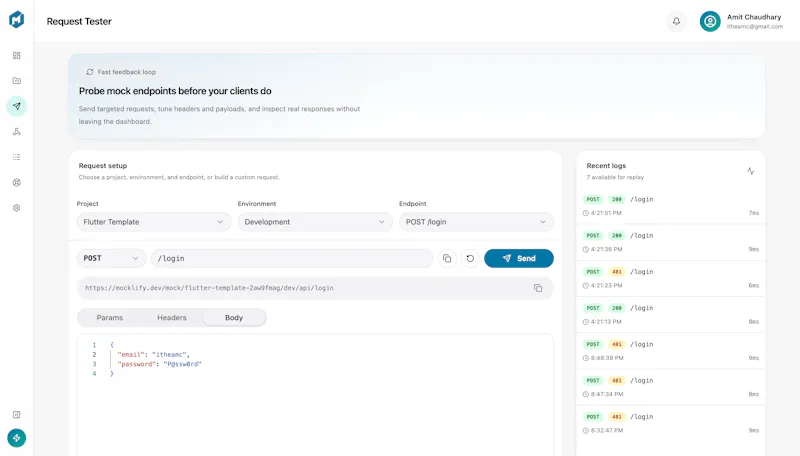This screenshot has height=456, width=800.
Task: Click the Fast feedback loop sync icon
Action: click(x=90, y=72)
